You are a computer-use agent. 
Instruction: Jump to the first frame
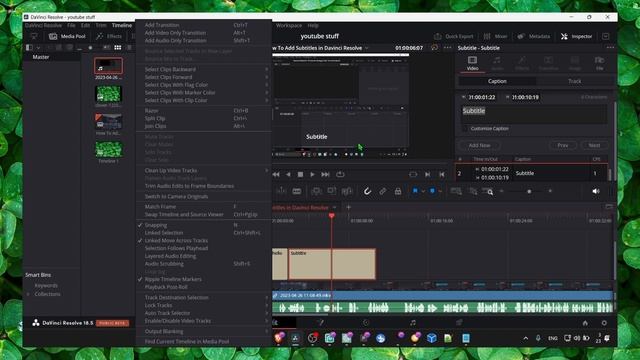[x=276, y=174]
